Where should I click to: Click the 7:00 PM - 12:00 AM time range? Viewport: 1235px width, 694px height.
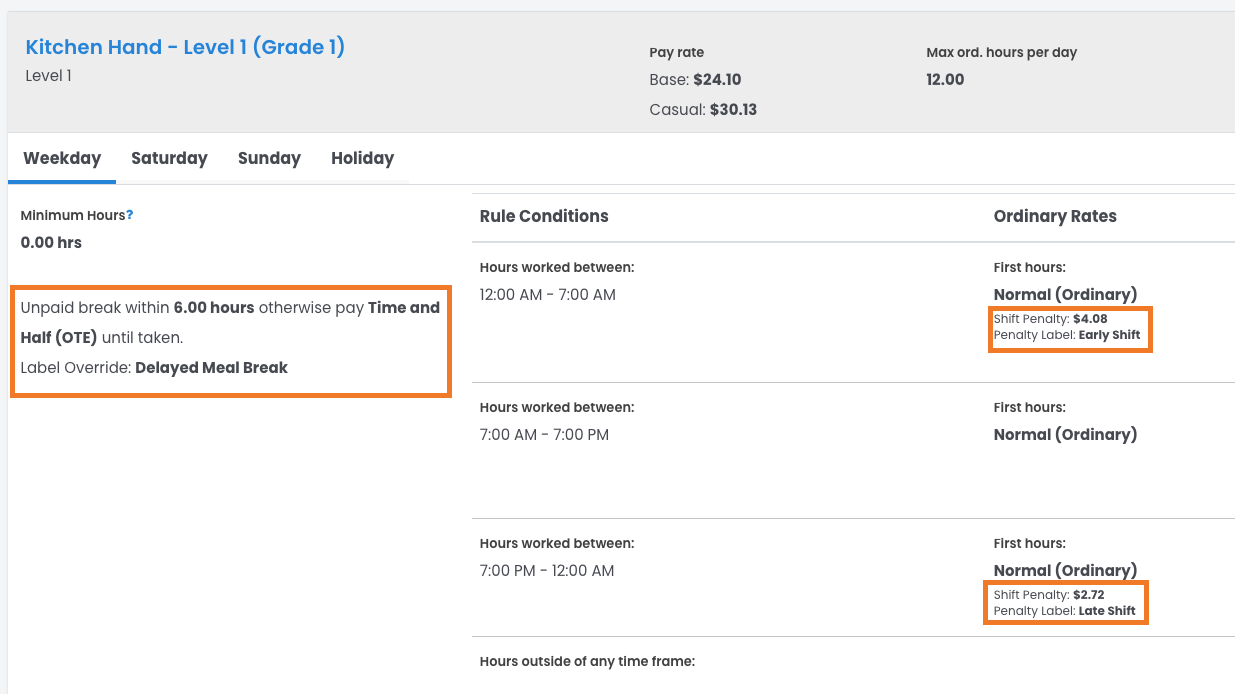547,571
